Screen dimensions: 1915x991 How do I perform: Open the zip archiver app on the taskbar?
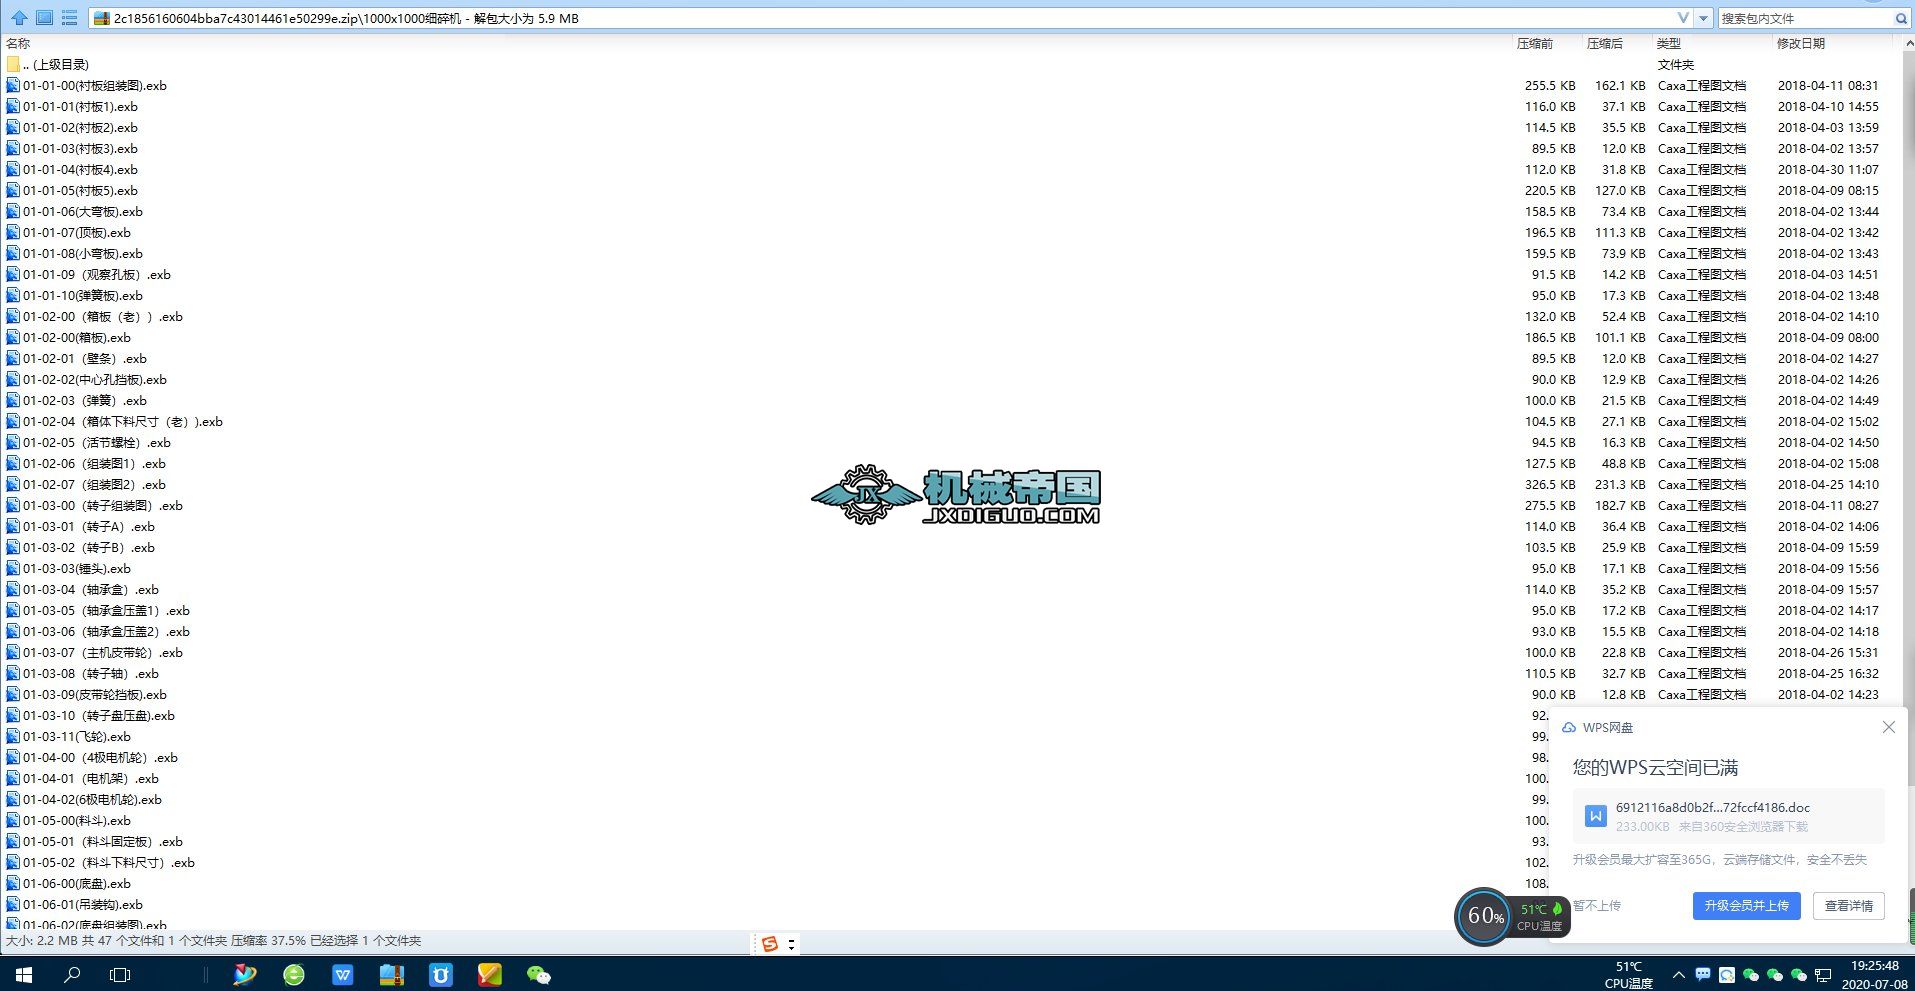click(392, 974)
